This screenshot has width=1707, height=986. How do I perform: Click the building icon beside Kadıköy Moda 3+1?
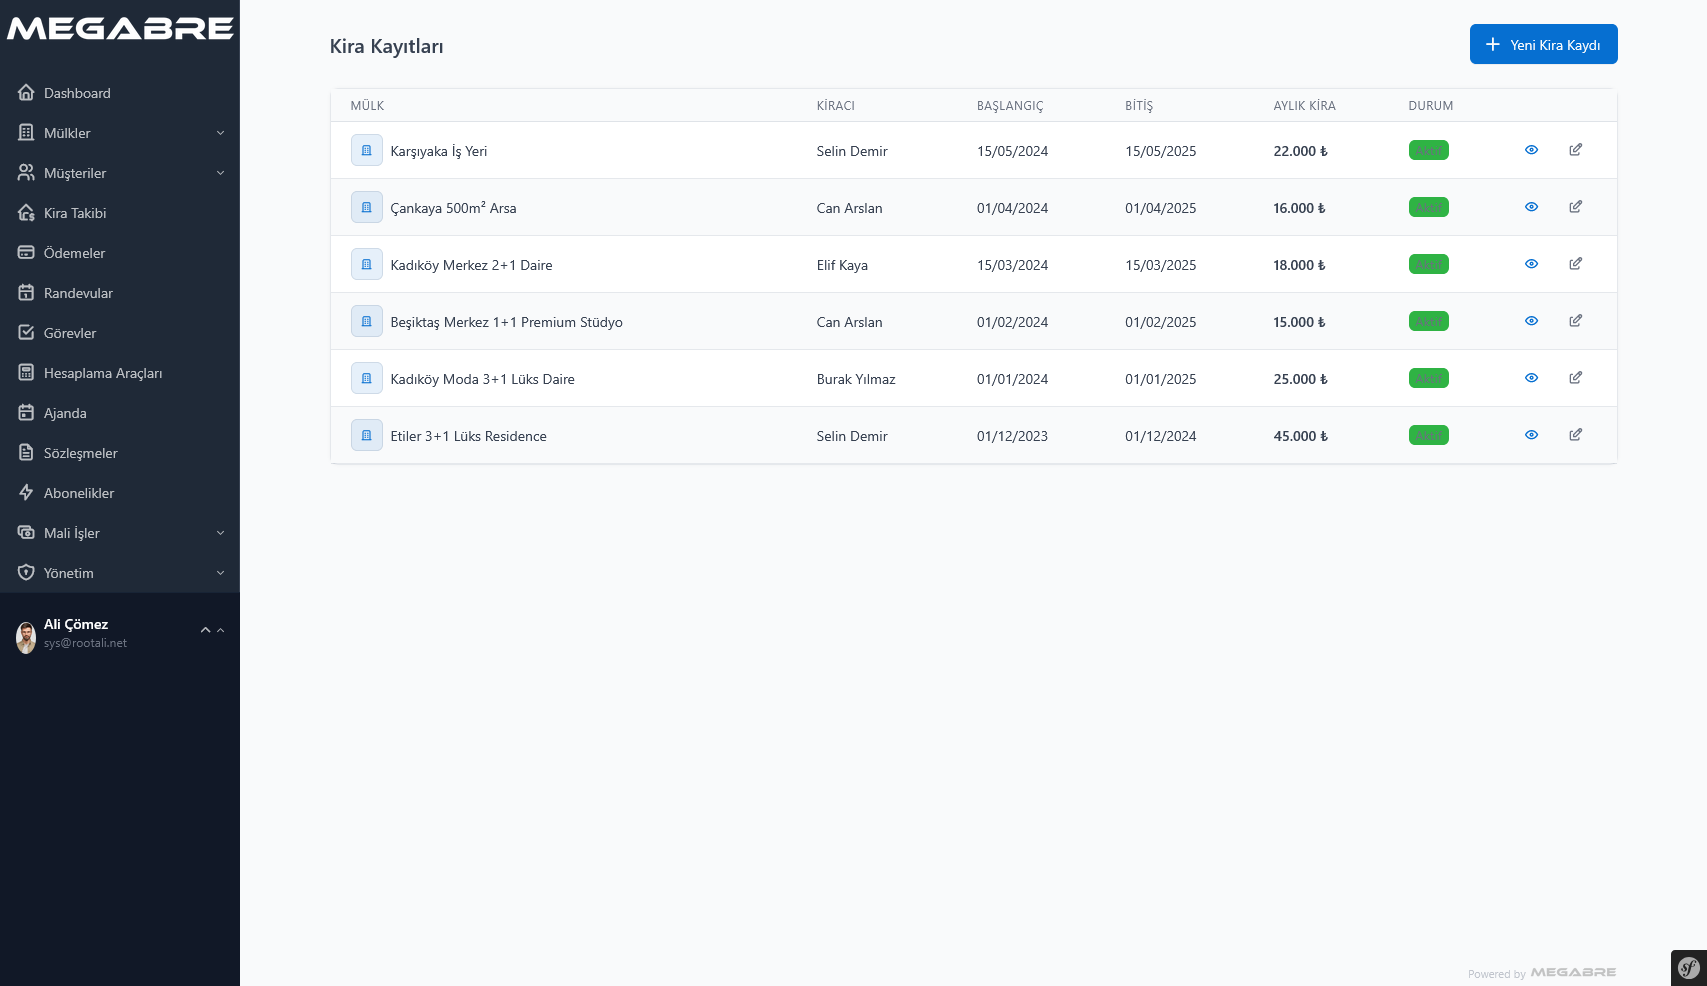click(366, 378)
